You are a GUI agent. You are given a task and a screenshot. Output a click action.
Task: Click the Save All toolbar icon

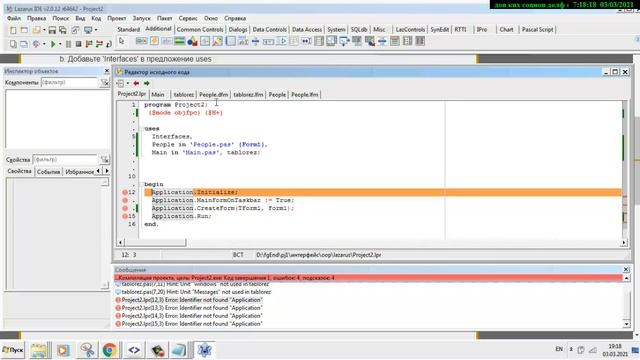(63, 30)
